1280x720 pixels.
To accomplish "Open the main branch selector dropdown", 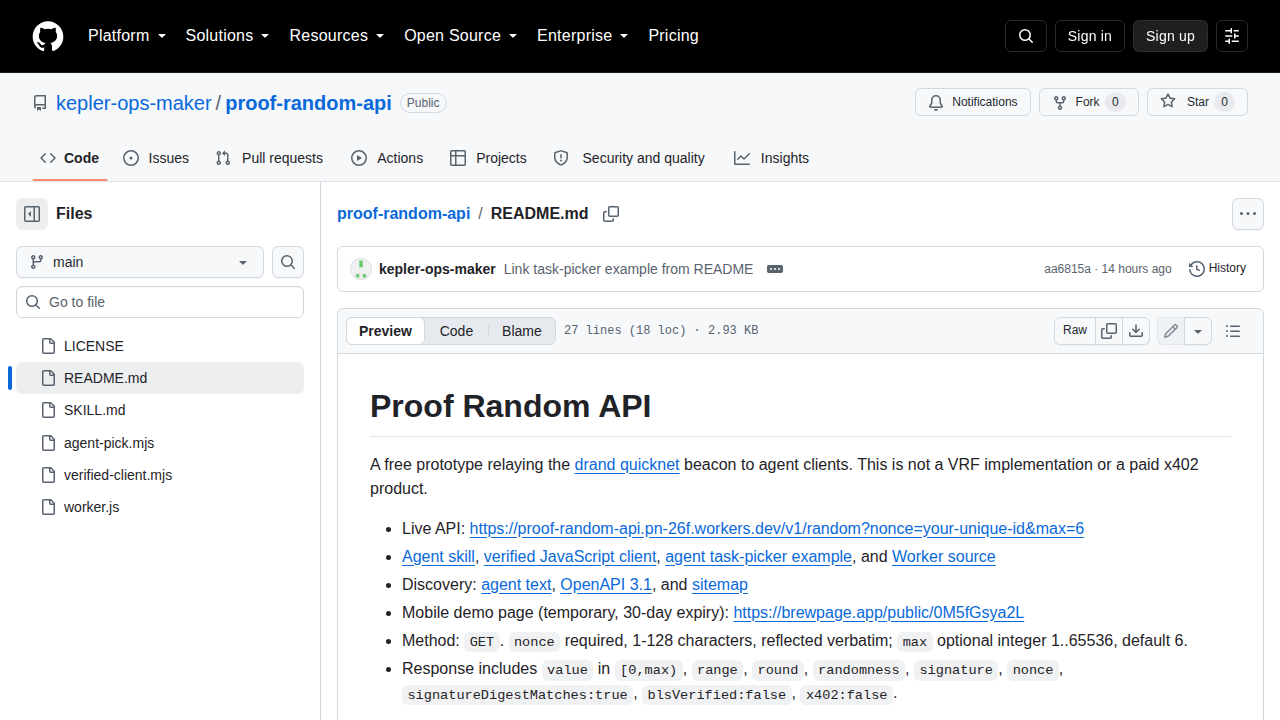I will [x=140, y=262].
